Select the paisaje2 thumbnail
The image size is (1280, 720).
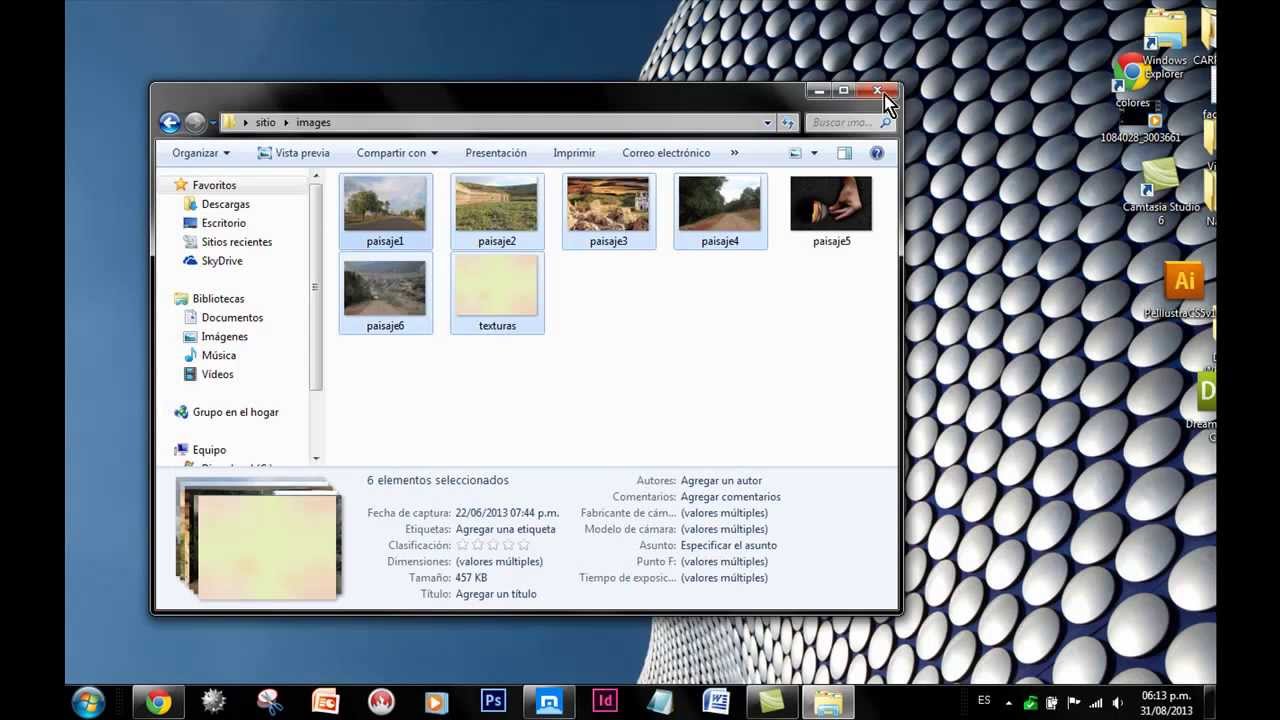click(x=497, y=211)
